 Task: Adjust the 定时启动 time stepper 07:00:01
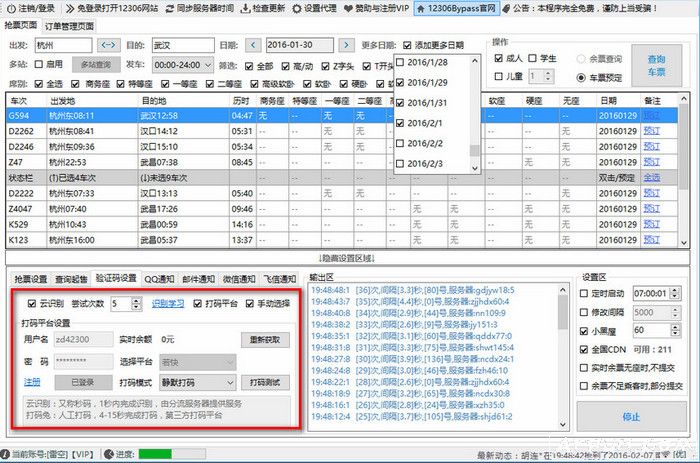point(675,293)
